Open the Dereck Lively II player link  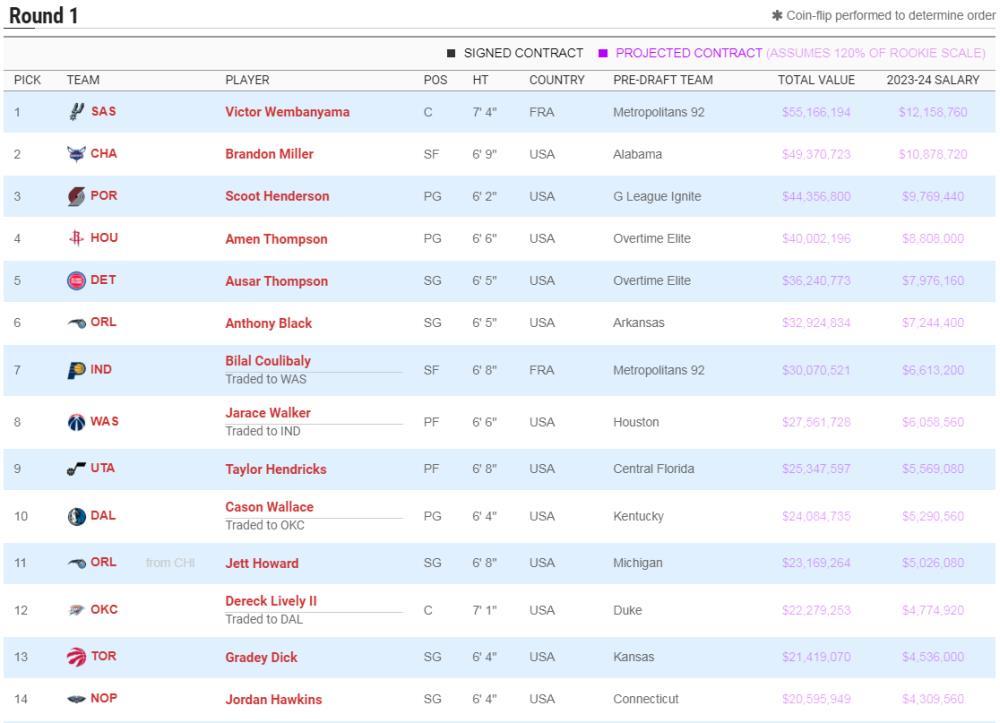(x=271, y=601)
